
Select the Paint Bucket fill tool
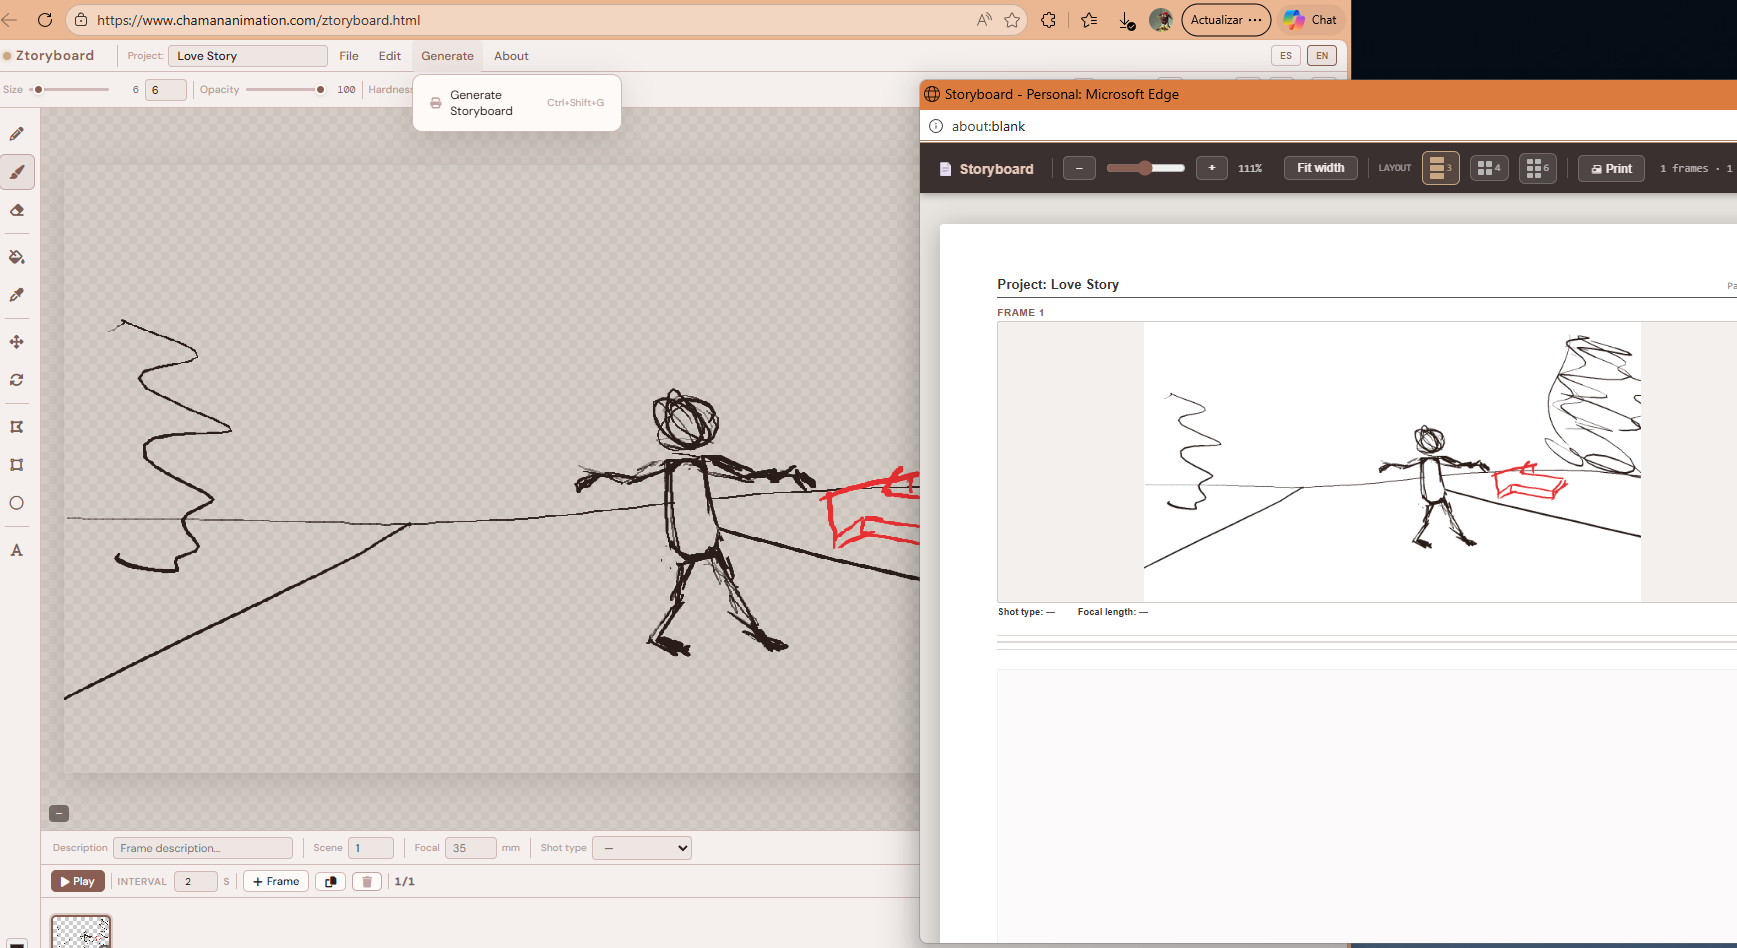tap(17, 257)
